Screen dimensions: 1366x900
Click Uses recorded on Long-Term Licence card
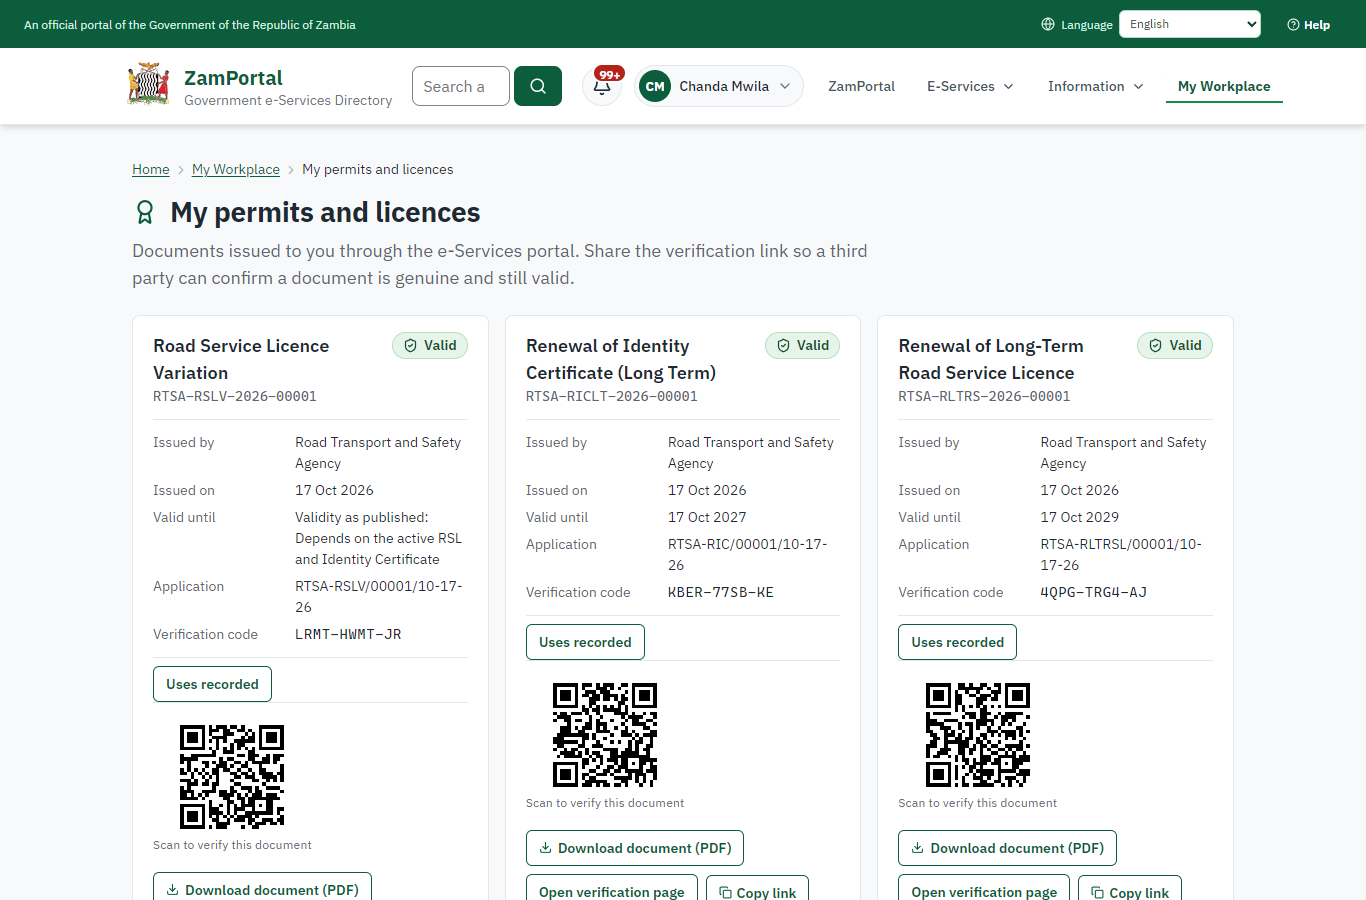(x=957, y=642)
